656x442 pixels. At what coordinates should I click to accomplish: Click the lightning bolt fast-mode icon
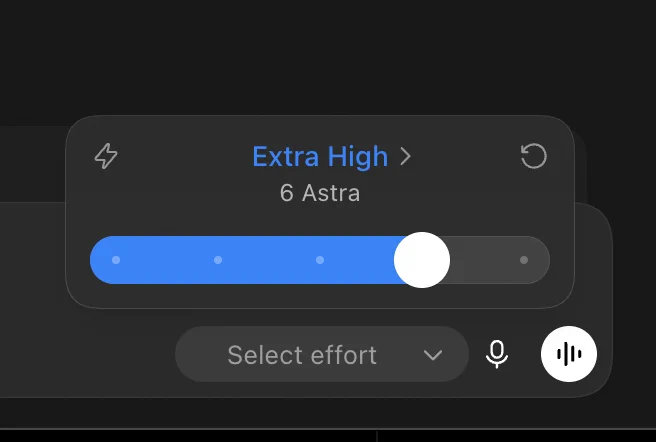[x=106, y=156]
